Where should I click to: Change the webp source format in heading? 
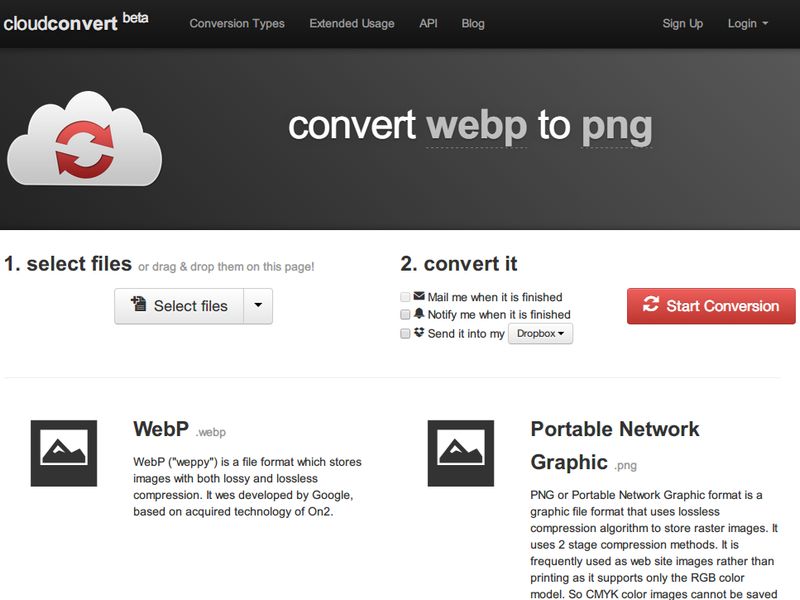tap(477, 127)
